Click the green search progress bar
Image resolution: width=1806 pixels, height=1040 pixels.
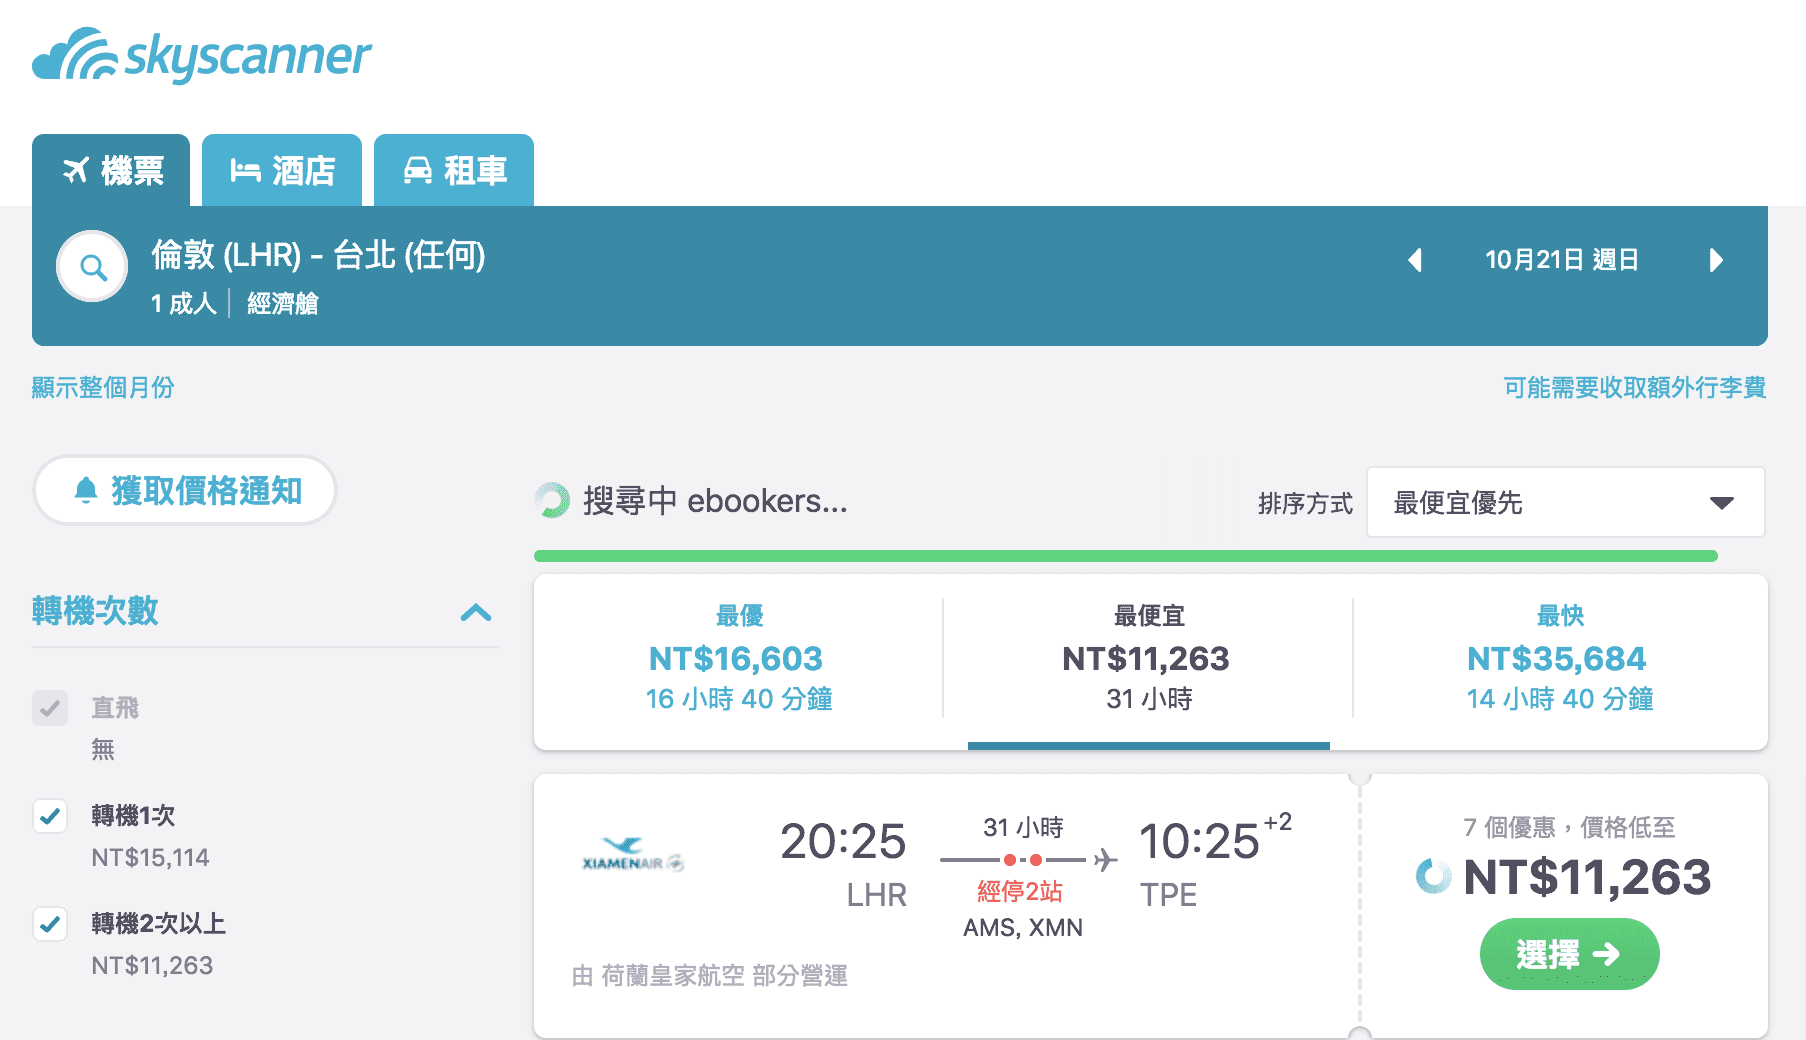(1126, 556)
